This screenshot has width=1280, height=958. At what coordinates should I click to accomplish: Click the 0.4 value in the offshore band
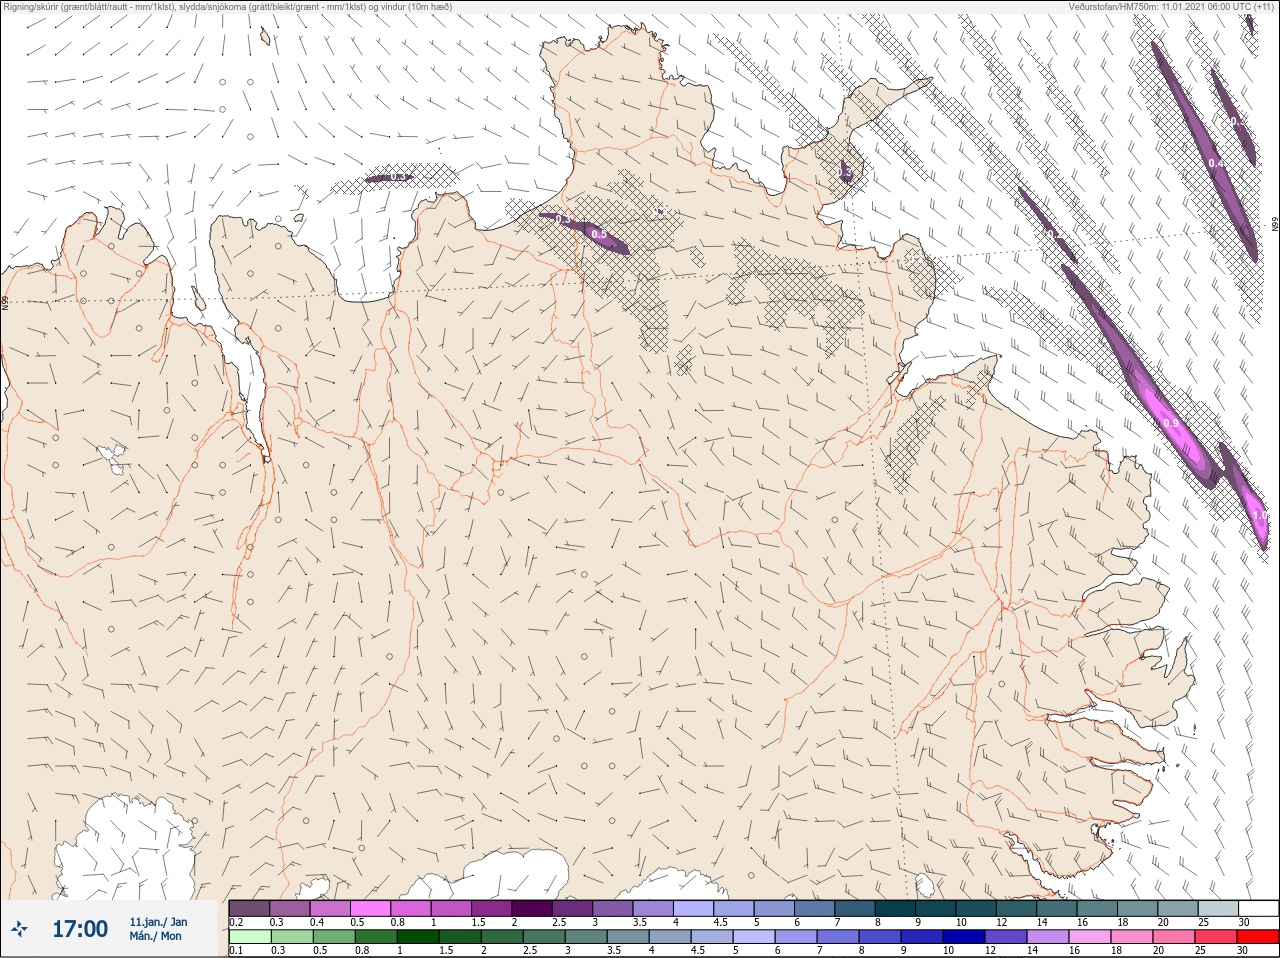[1215, 163]
